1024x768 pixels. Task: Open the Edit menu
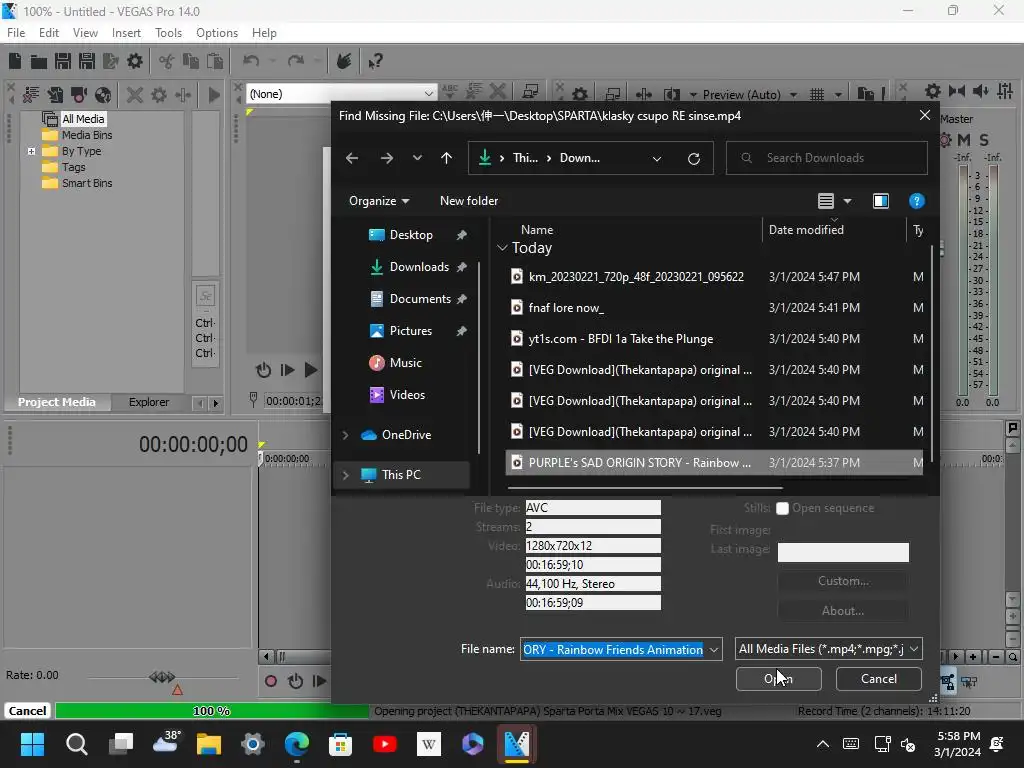[49, 33]
